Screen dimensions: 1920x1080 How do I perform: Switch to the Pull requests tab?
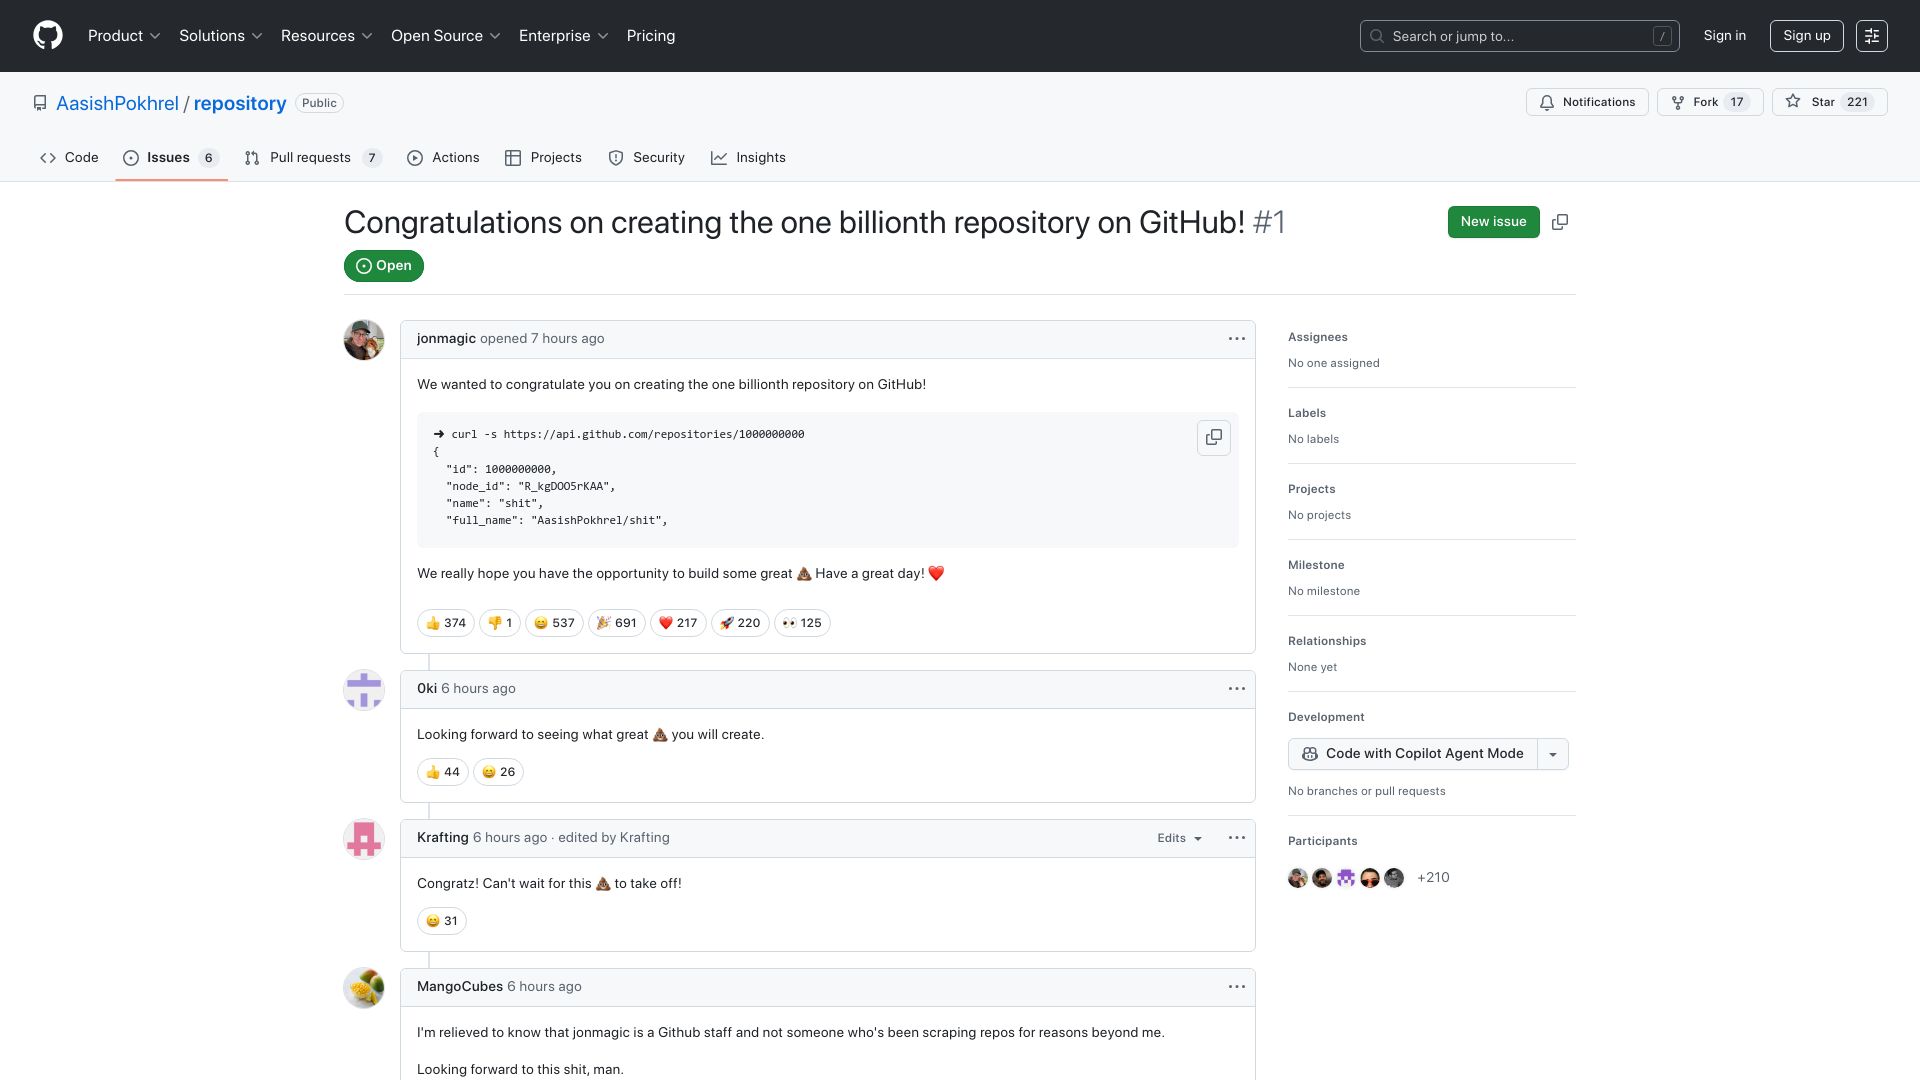(312, 158)
